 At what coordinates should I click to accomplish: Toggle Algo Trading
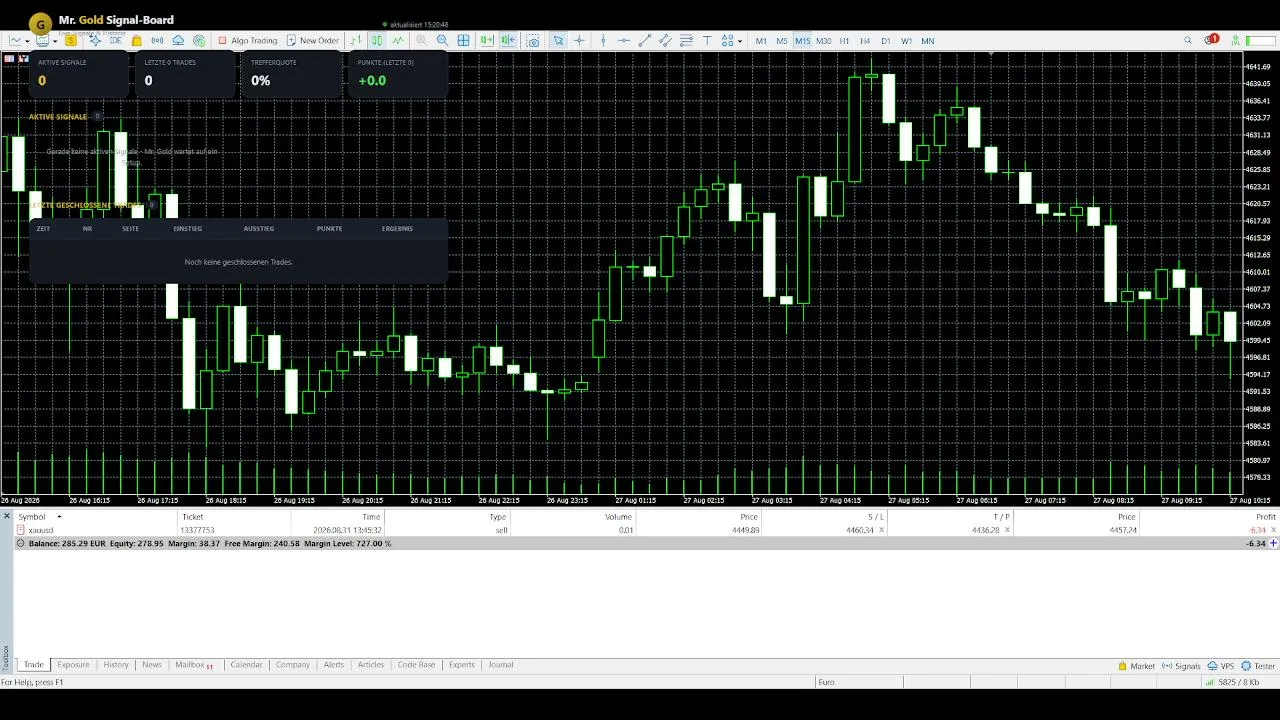[x=248, y=40]
